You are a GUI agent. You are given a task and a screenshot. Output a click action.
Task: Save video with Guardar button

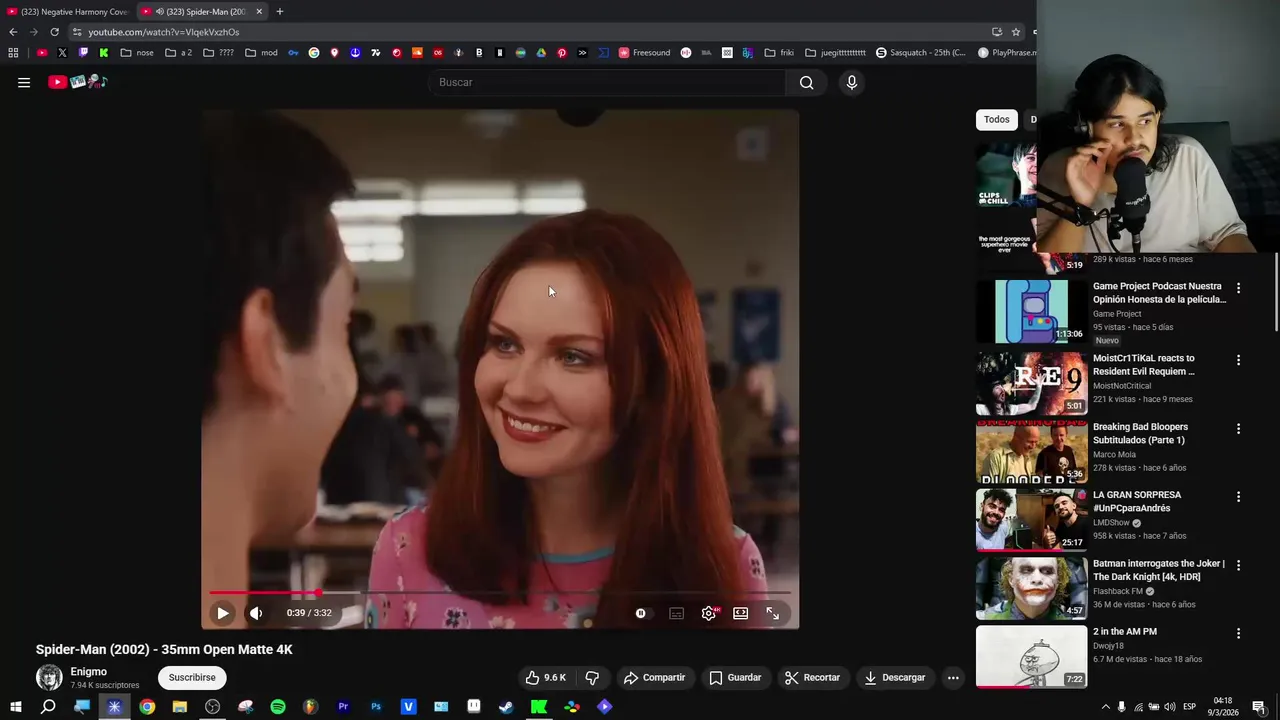[x=735, y=677]
